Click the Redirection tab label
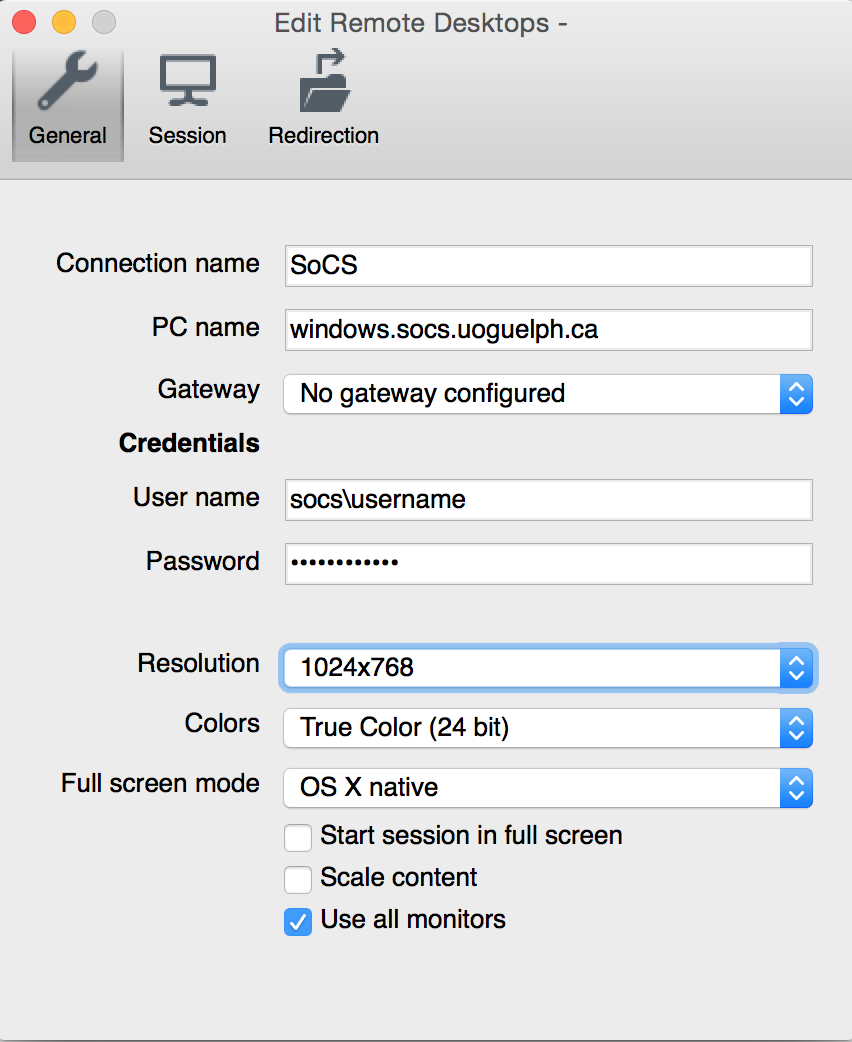Image resolution: width=852 pixels, height=1042 pixels. click(323, 136)
